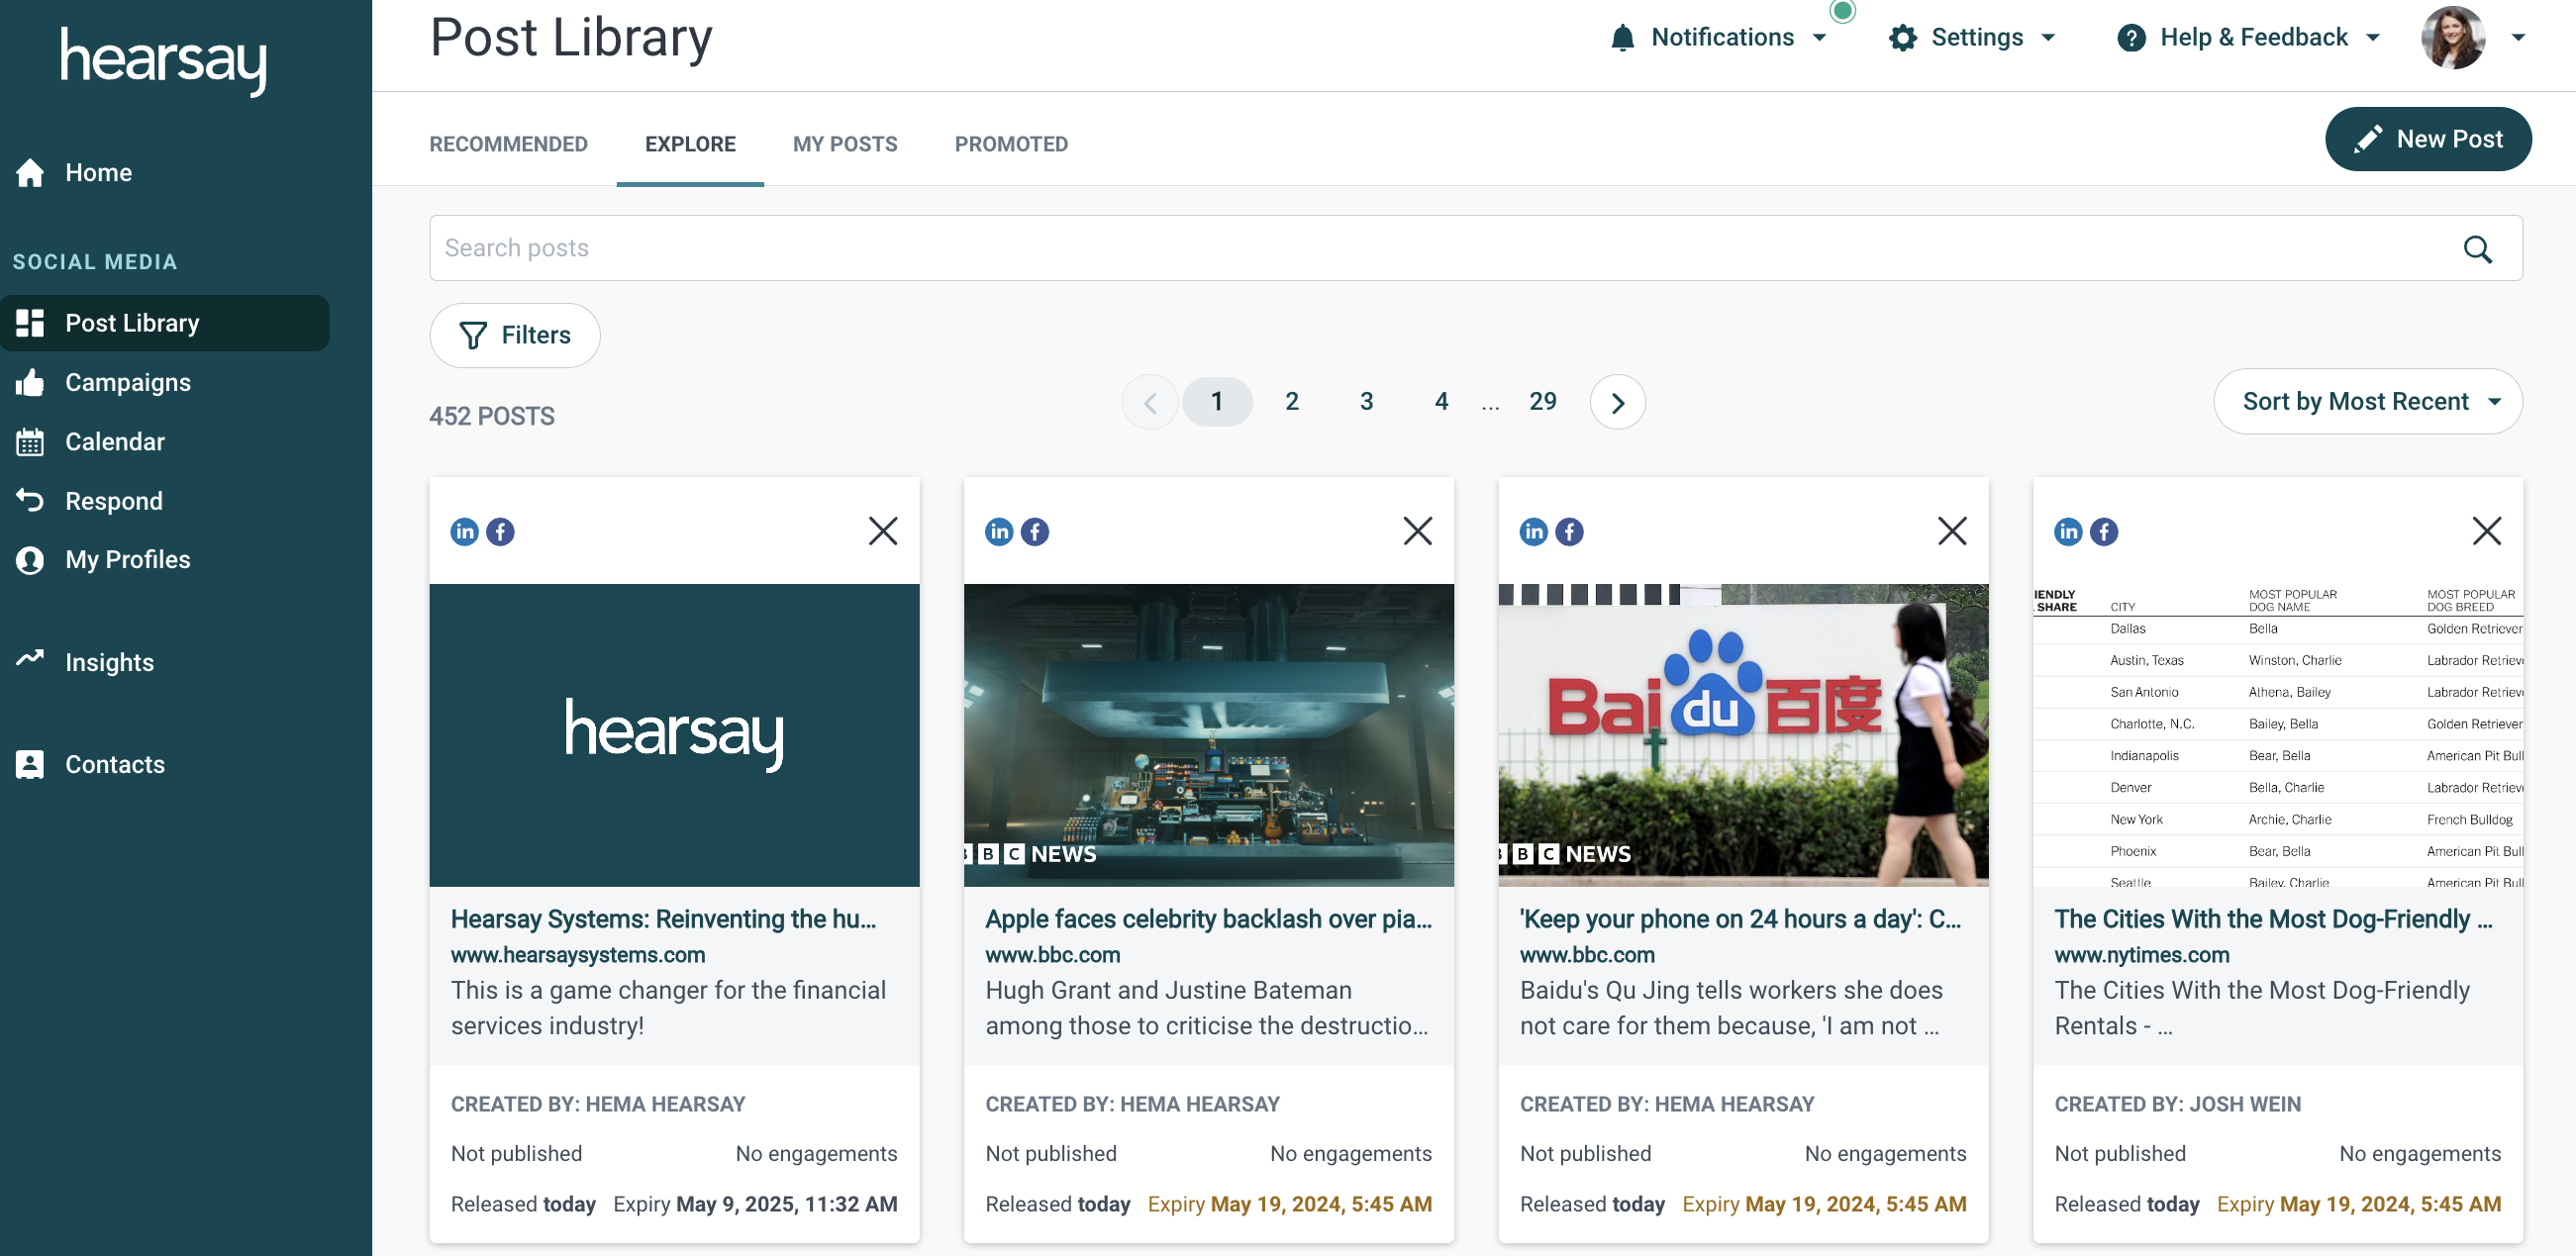The height and width of the screenshot is (1256, 2576).
Task: Open Campaigns thumbs-up icon
Action: pyautogui.click(x=30, y=382)
